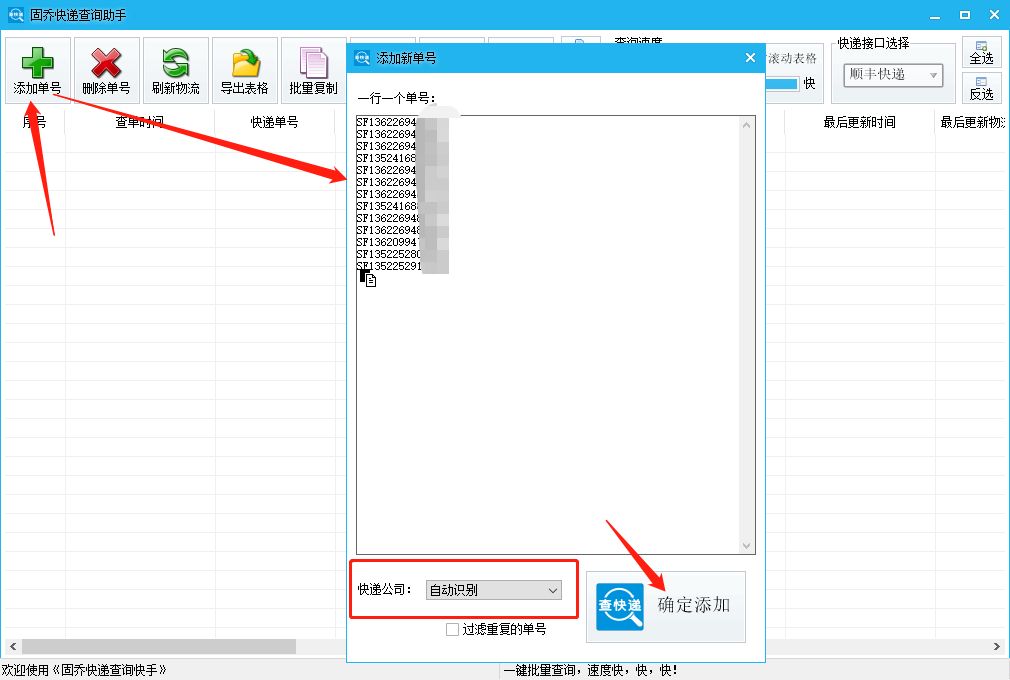
Task: Click the 删除单号 delete tracking number icon
Action: [105, 68]
